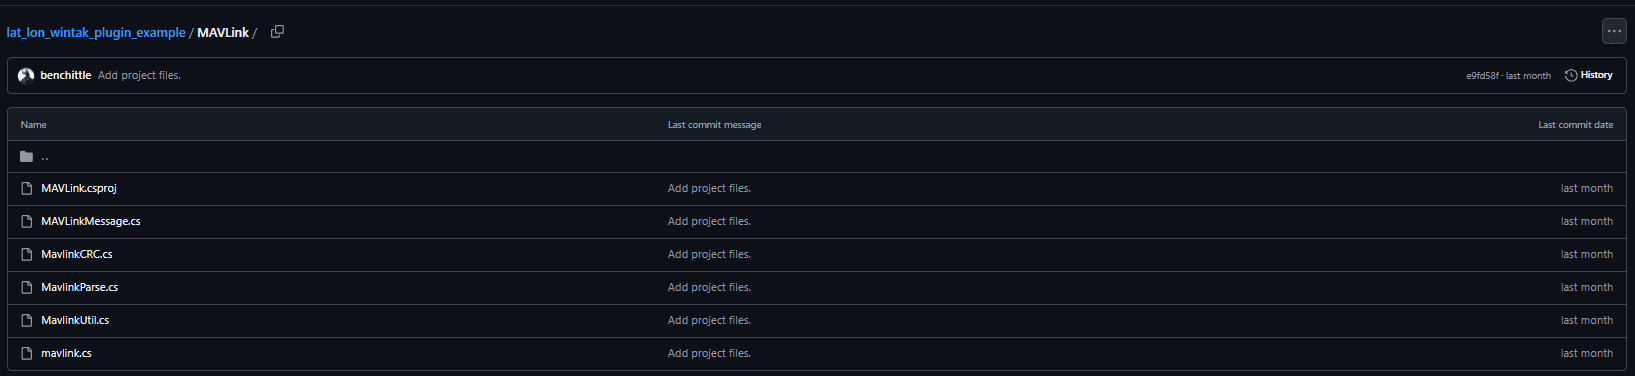Open MavlinkCRC.cs file
Image resolution: width=1635 pixels, height=376 pixels.
pyautogui.click(x=77, y=254)
